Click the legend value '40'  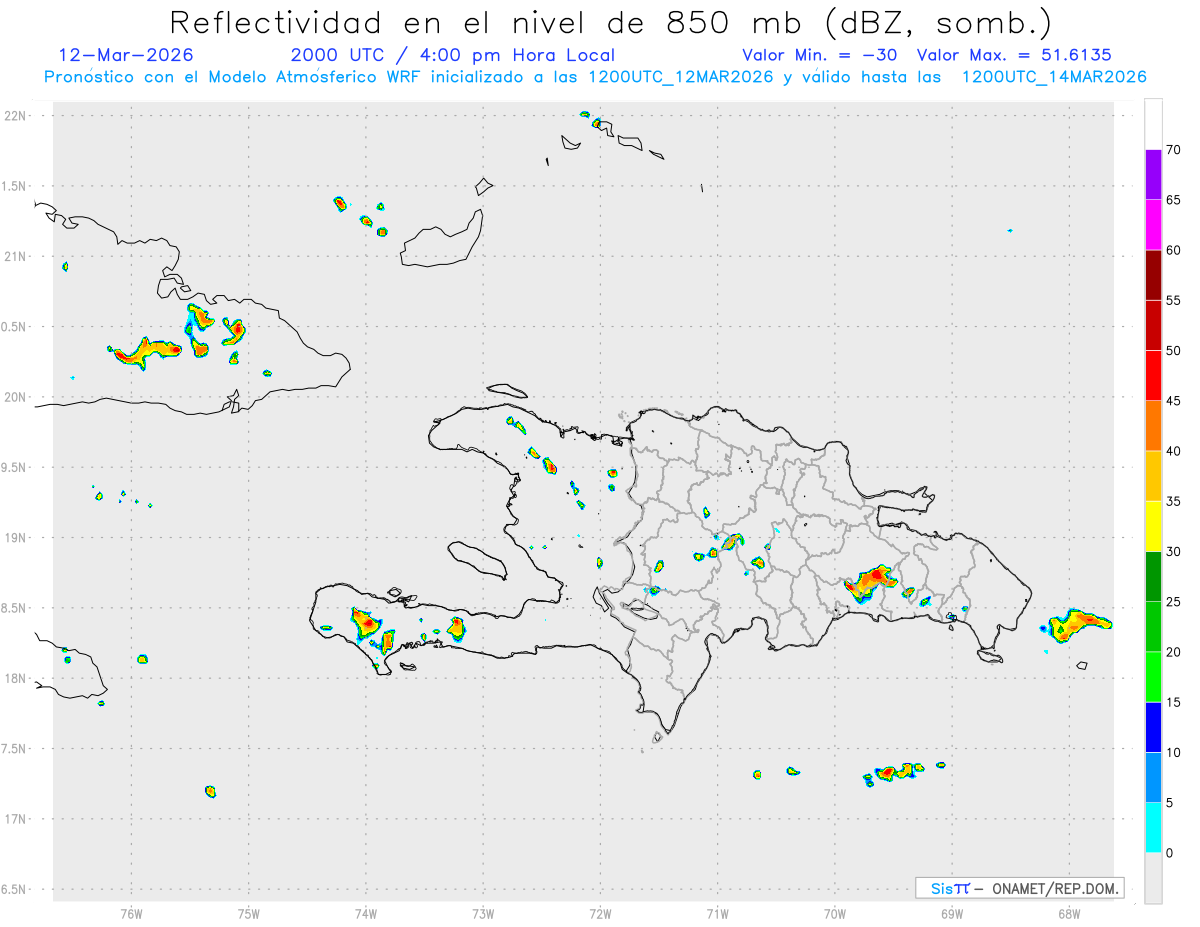point(1174,451)
